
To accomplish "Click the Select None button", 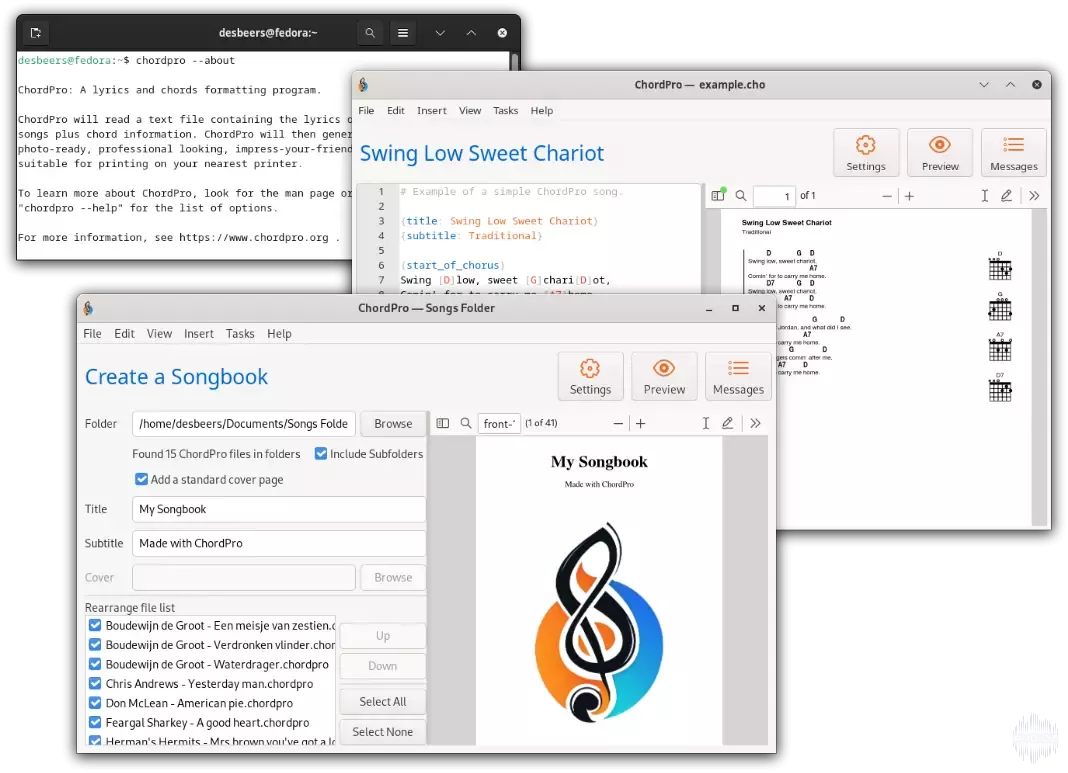I will point(383,731).
